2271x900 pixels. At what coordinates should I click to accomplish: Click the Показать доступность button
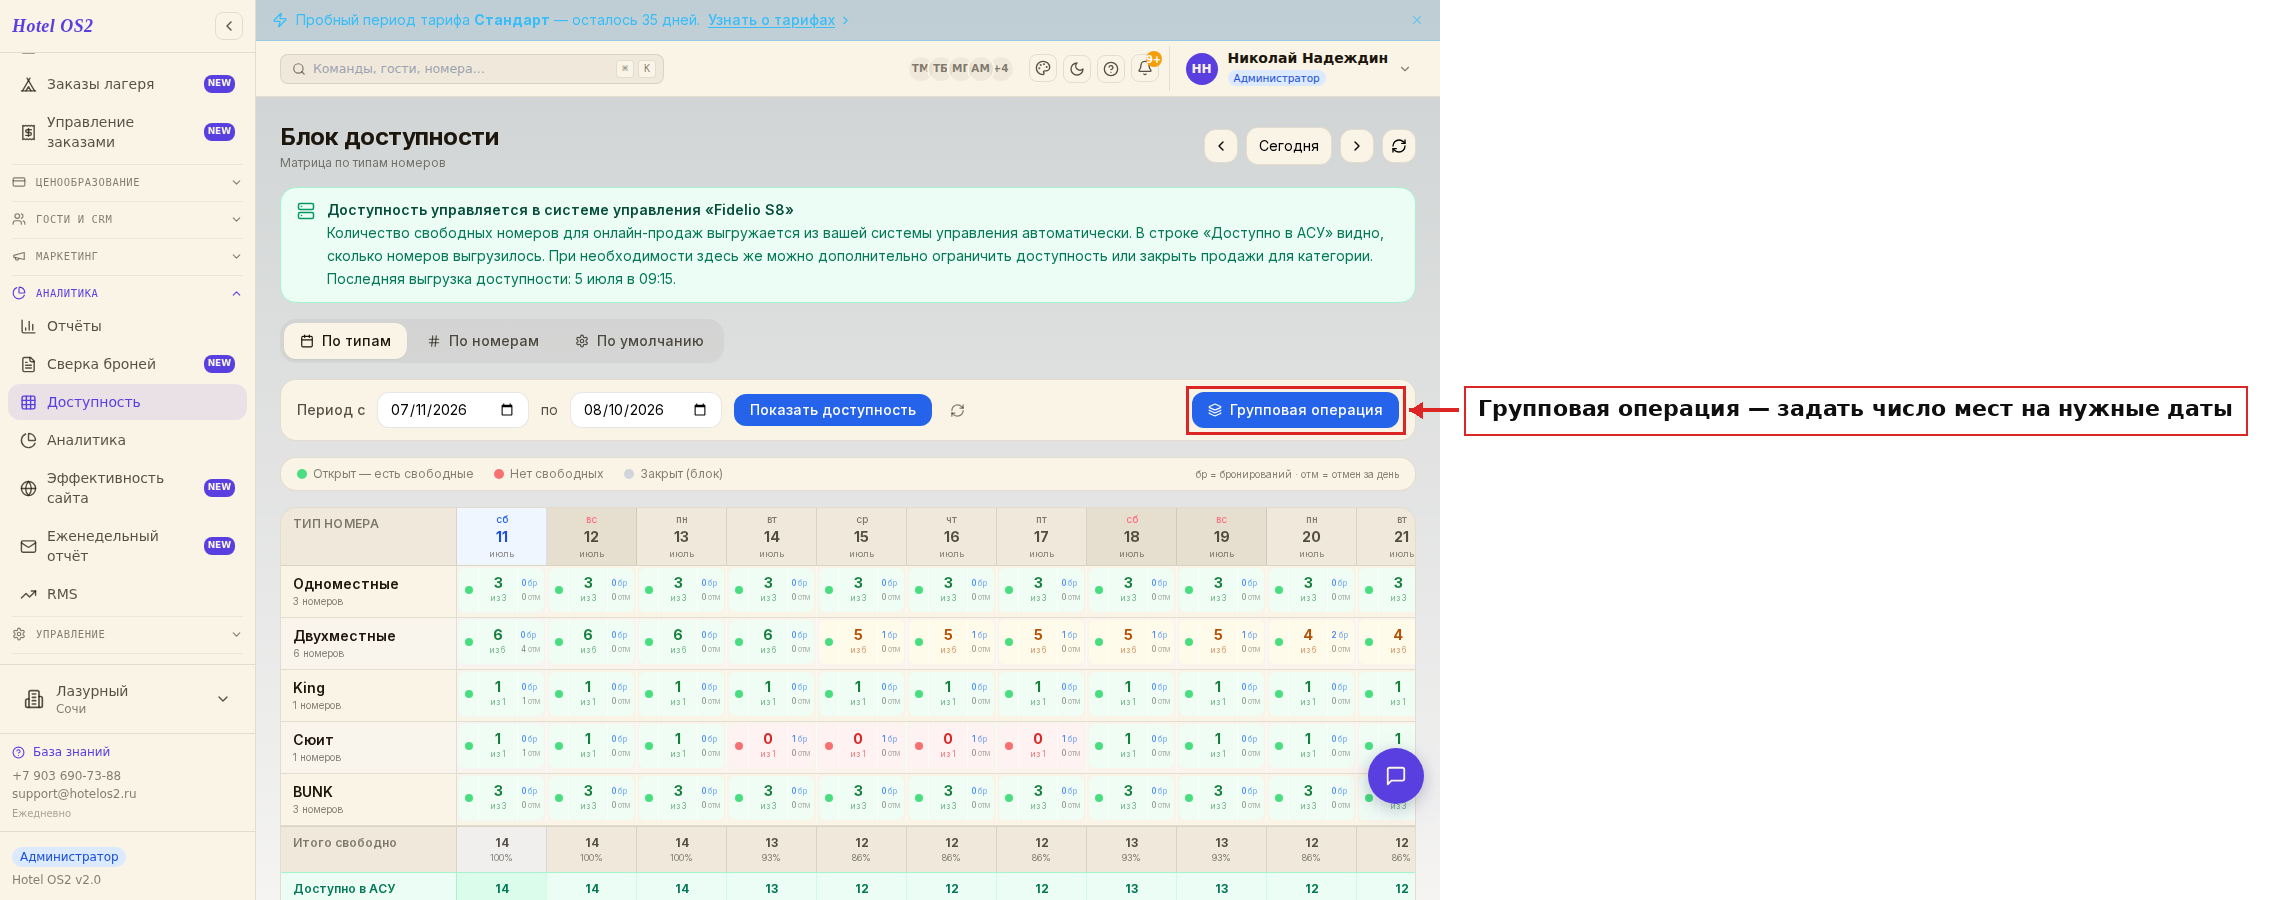[x=833, y=410]
